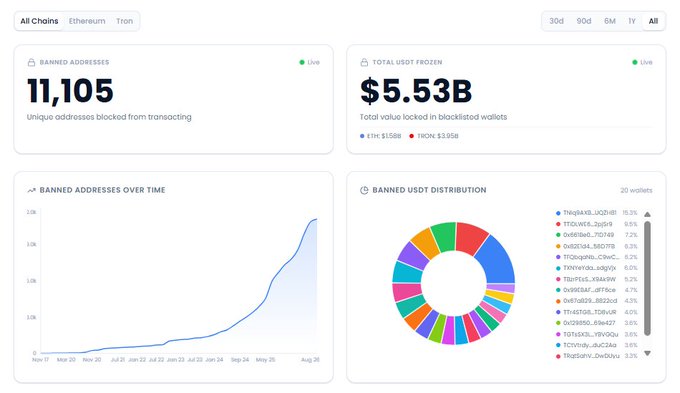Viewport: 680px width, 393px height.
Task: Click the blue ETH dot in frozen breakdown
Action: coord(362,136)
